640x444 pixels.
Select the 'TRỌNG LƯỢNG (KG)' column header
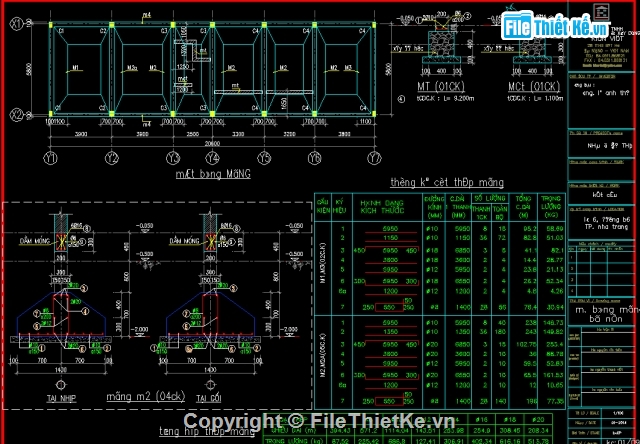[x=551, y=207]
